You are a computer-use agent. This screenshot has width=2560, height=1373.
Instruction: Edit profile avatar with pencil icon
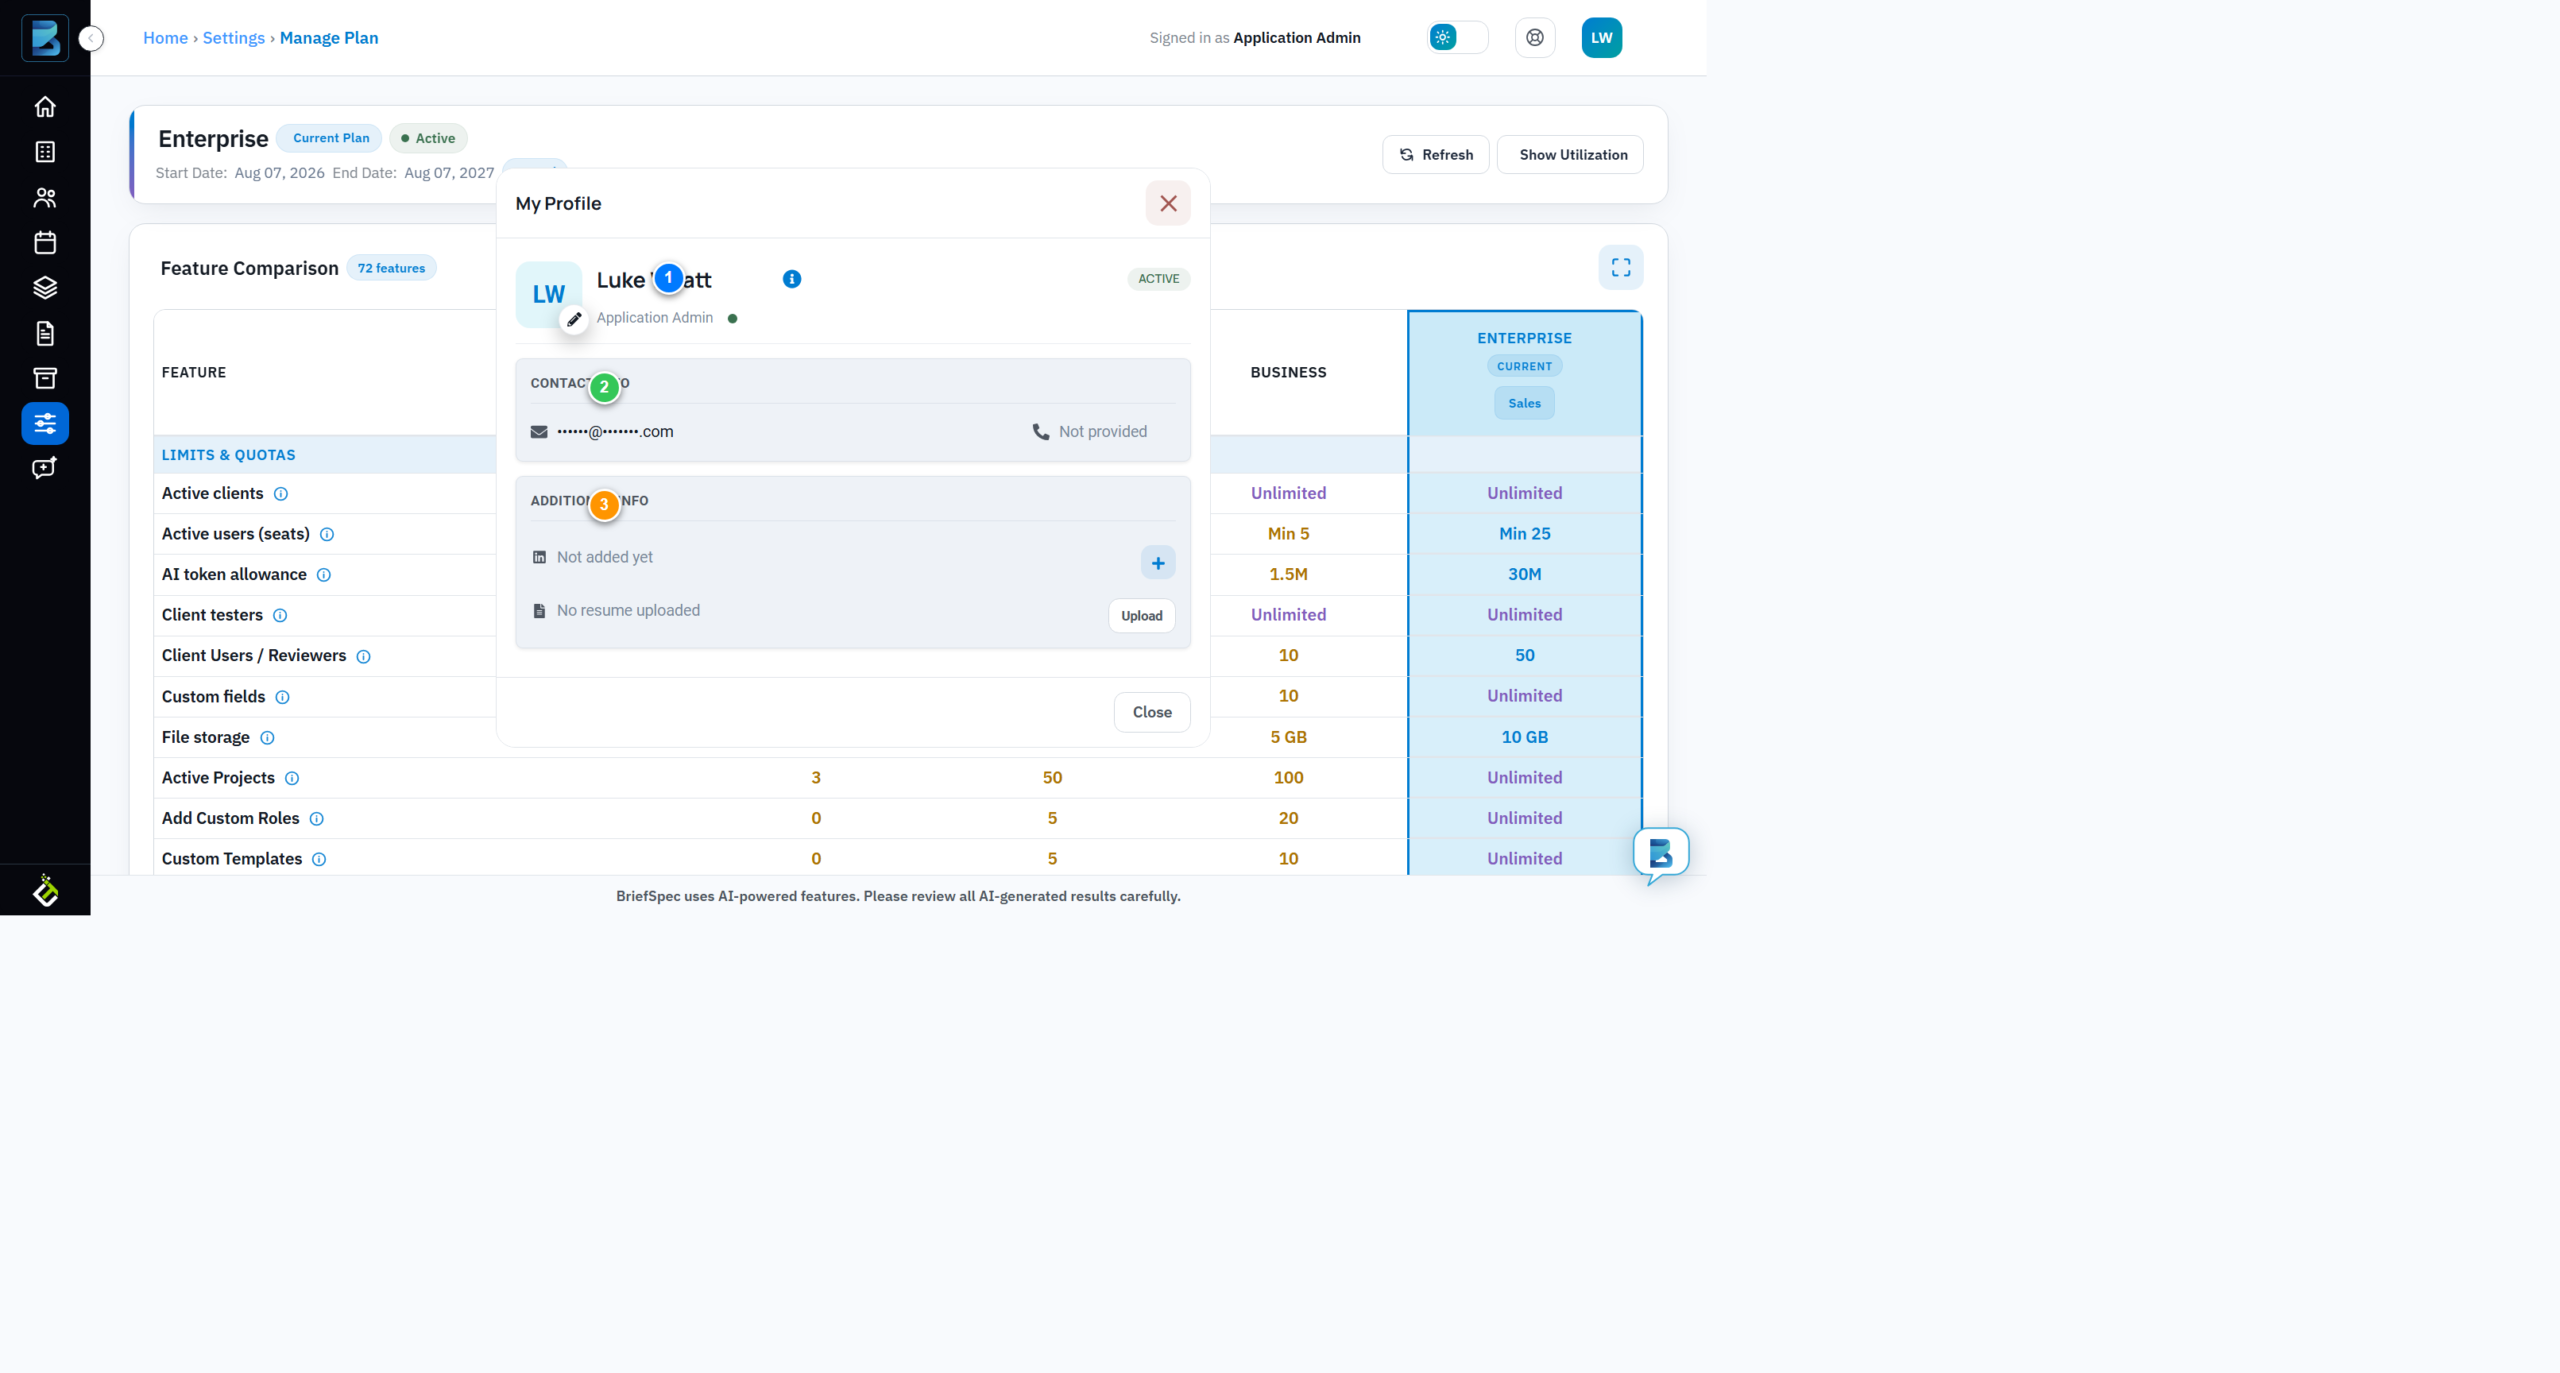[574, 320]
